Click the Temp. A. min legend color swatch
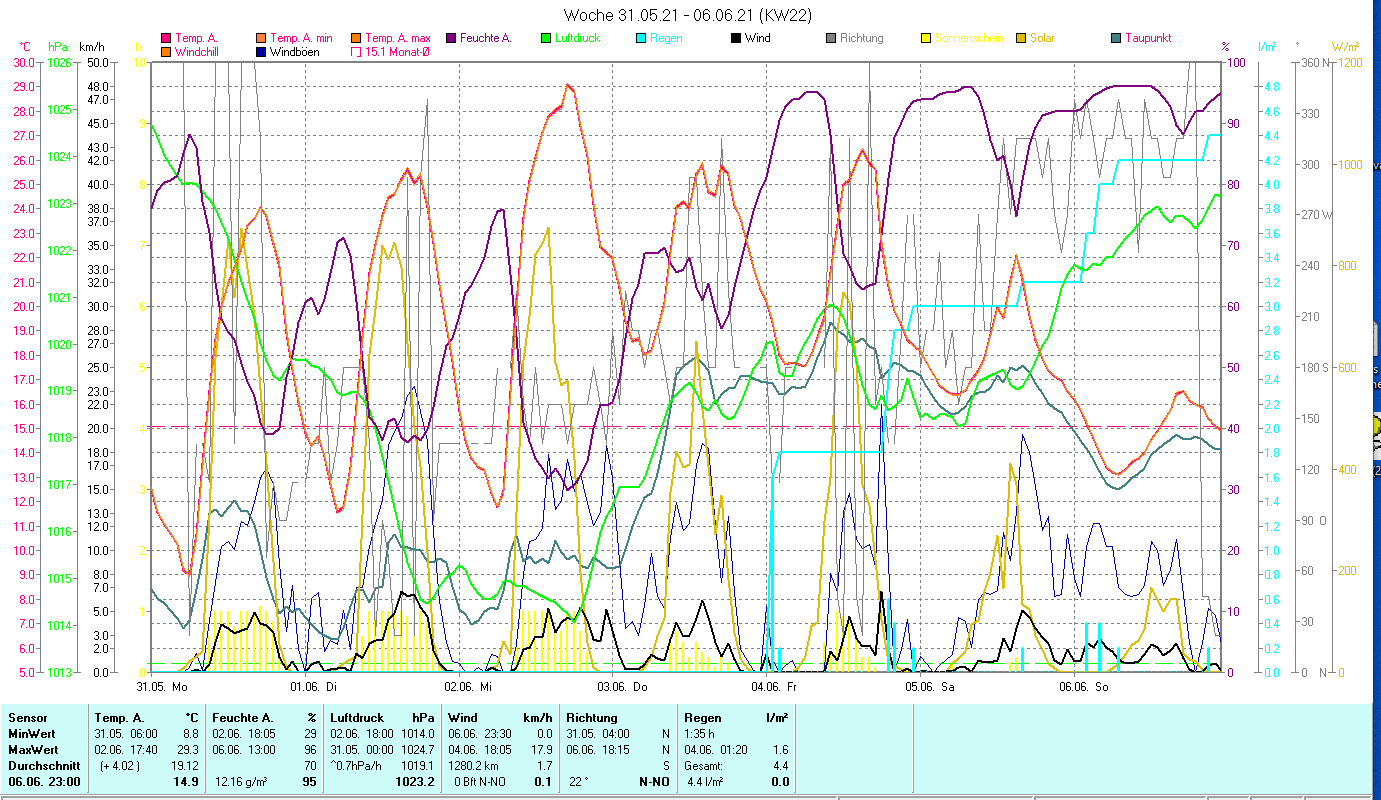1381x800 pixels. [x=261, y=39]
